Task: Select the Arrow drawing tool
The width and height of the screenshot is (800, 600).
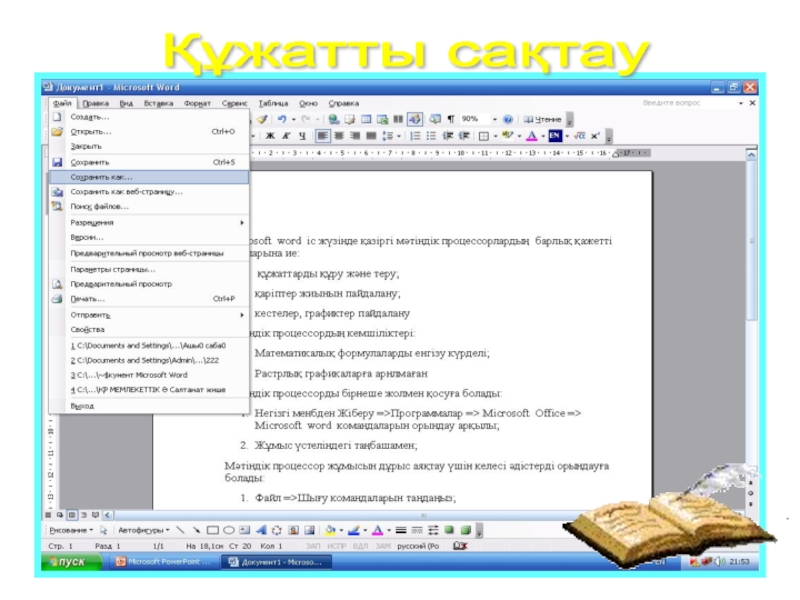Action: [196, 530]
